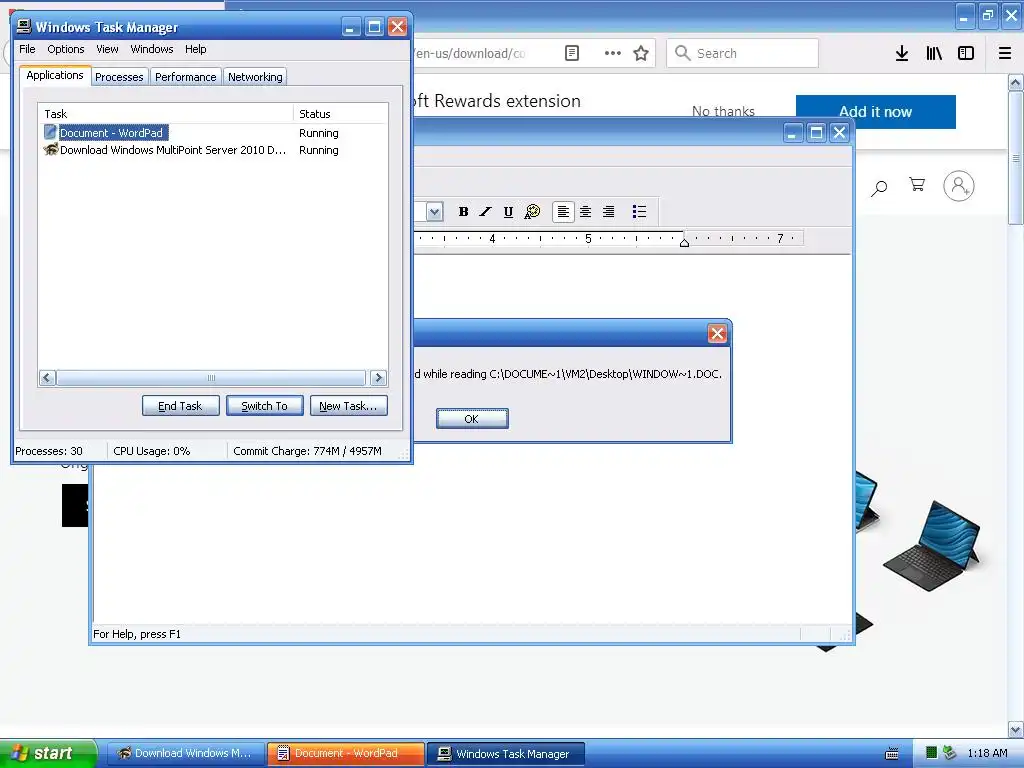Open Task Manager View menu

107,49
